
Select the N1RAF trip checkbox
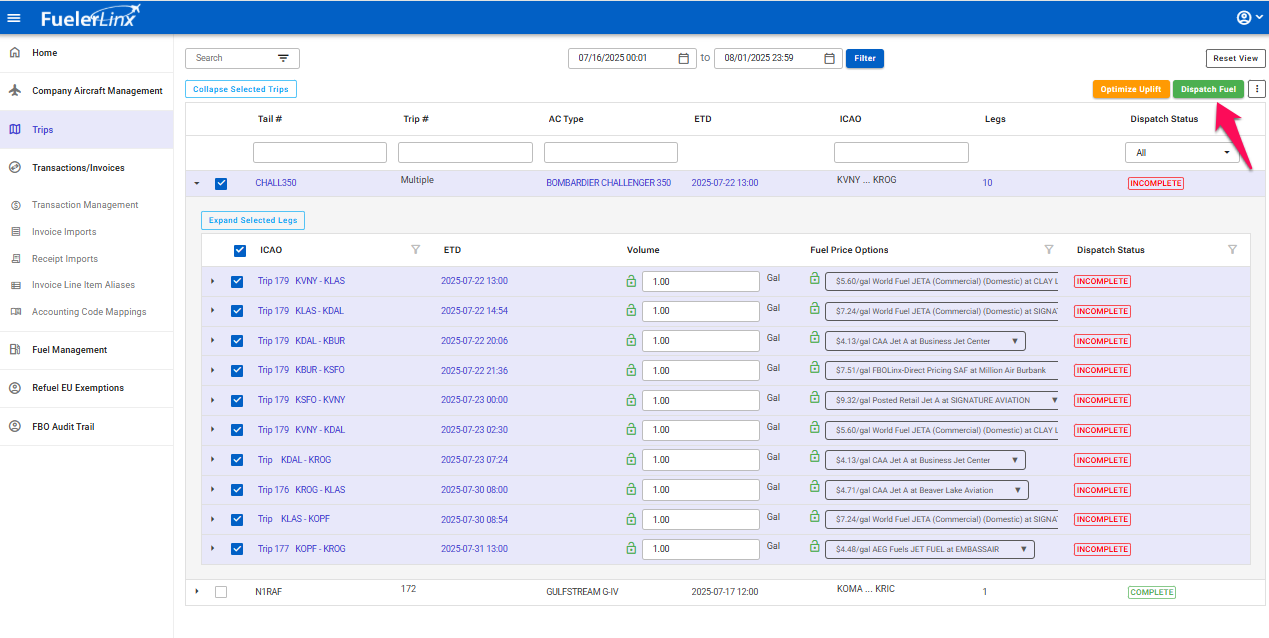221,592
